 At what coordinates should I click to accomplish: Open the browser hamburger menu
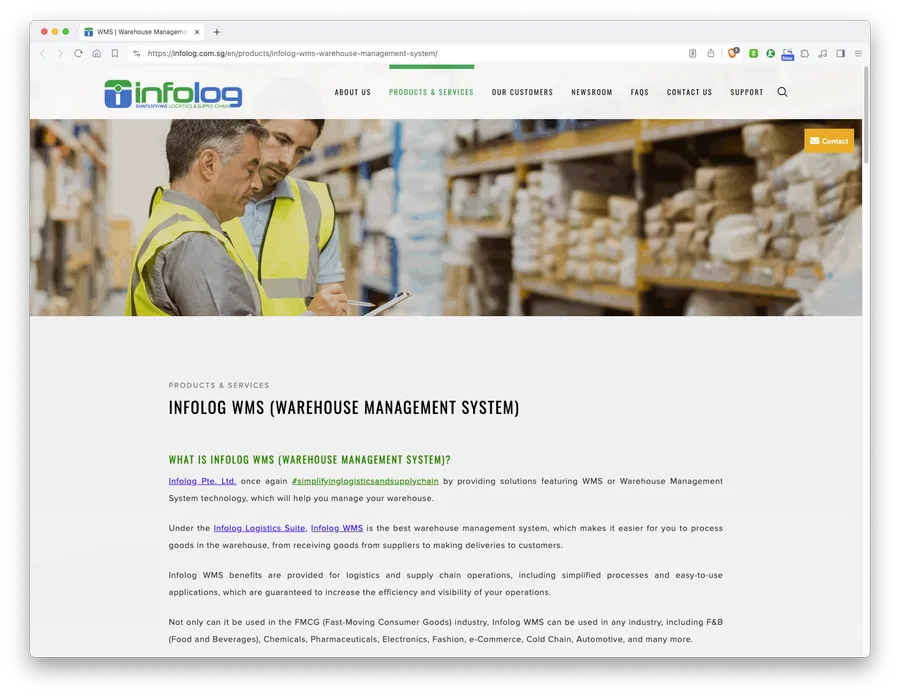858,53
